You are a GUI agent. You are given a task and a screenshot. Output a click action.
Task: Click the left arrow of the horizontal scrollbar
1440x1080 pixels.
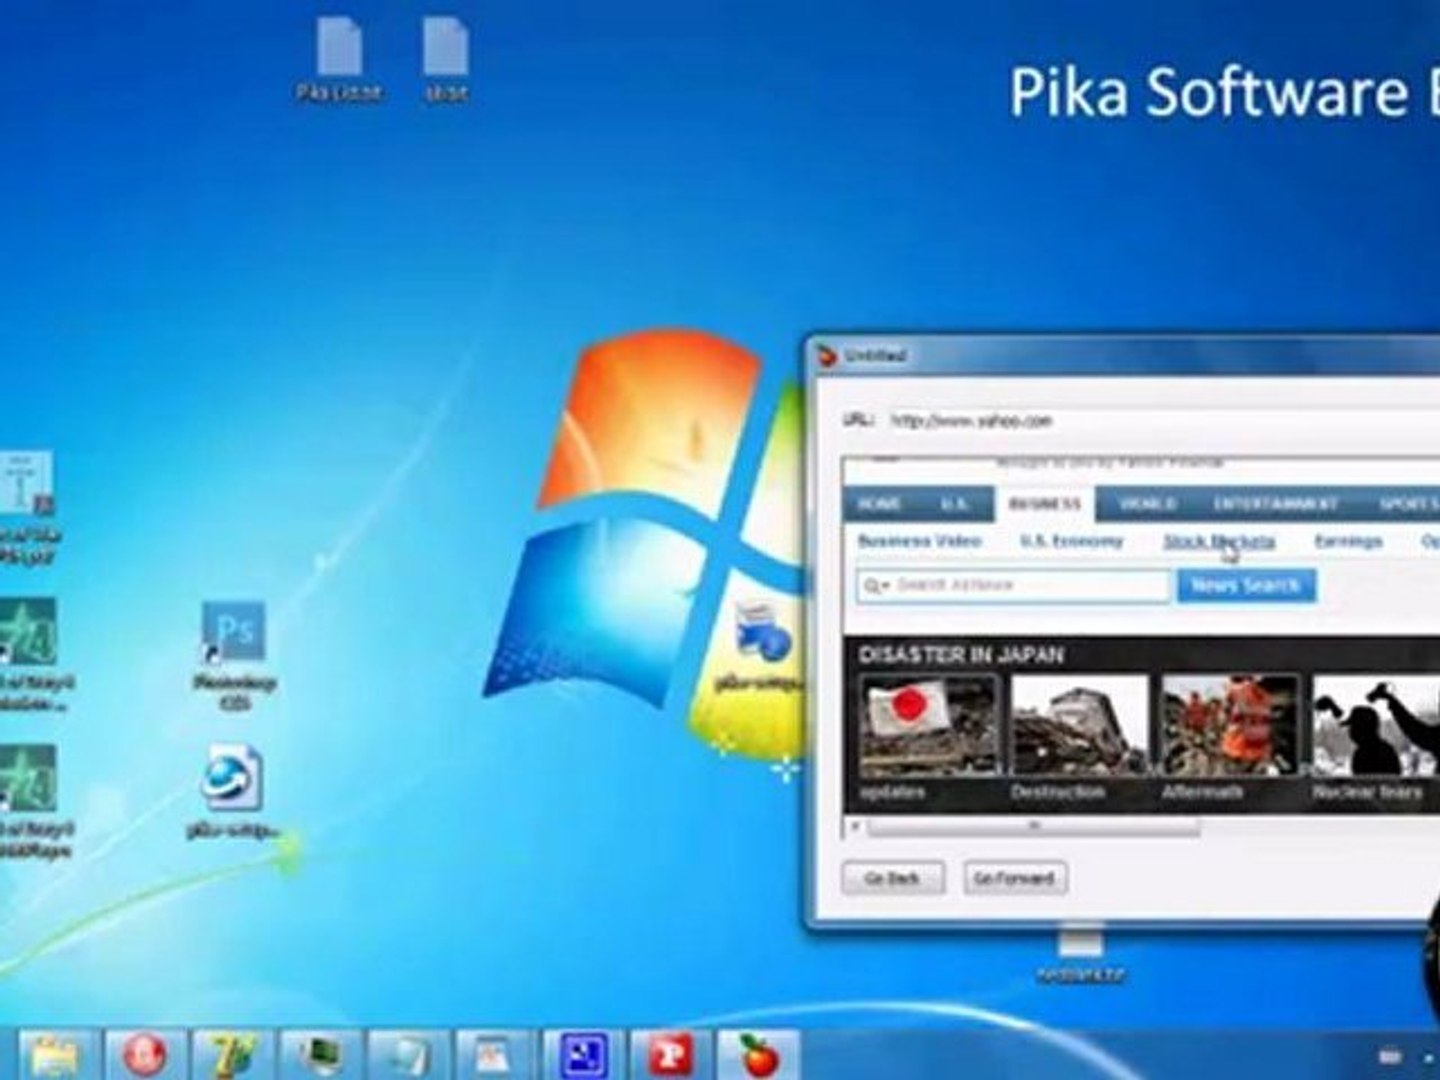(855, 827)
